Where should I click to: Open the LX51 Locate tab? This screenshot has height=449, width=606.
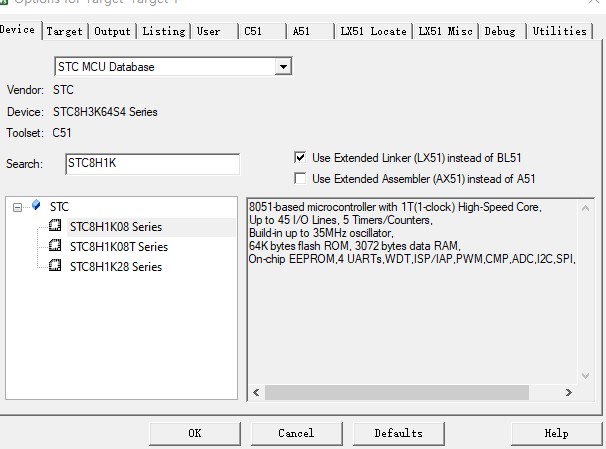tap(373, 31)
